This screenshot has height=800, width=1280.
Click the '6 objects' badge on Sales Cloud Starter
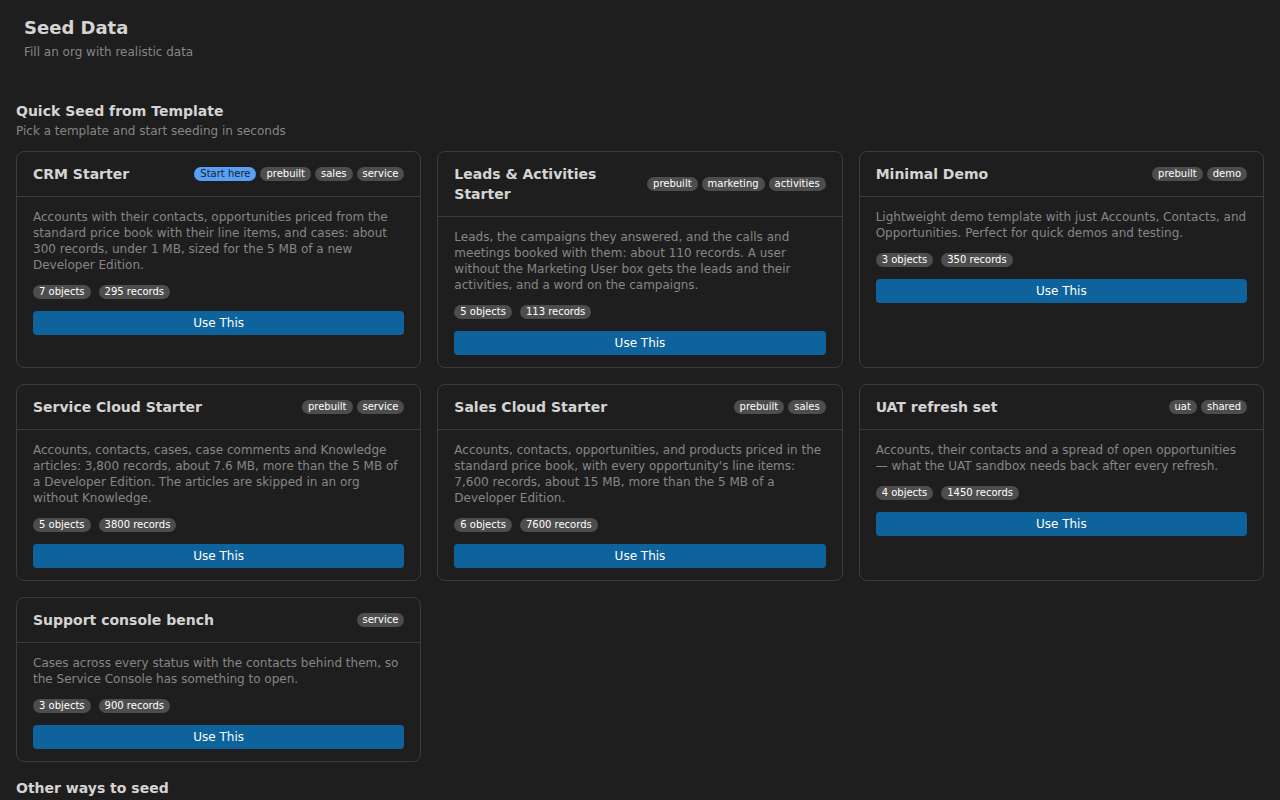[x=483, y=525]
